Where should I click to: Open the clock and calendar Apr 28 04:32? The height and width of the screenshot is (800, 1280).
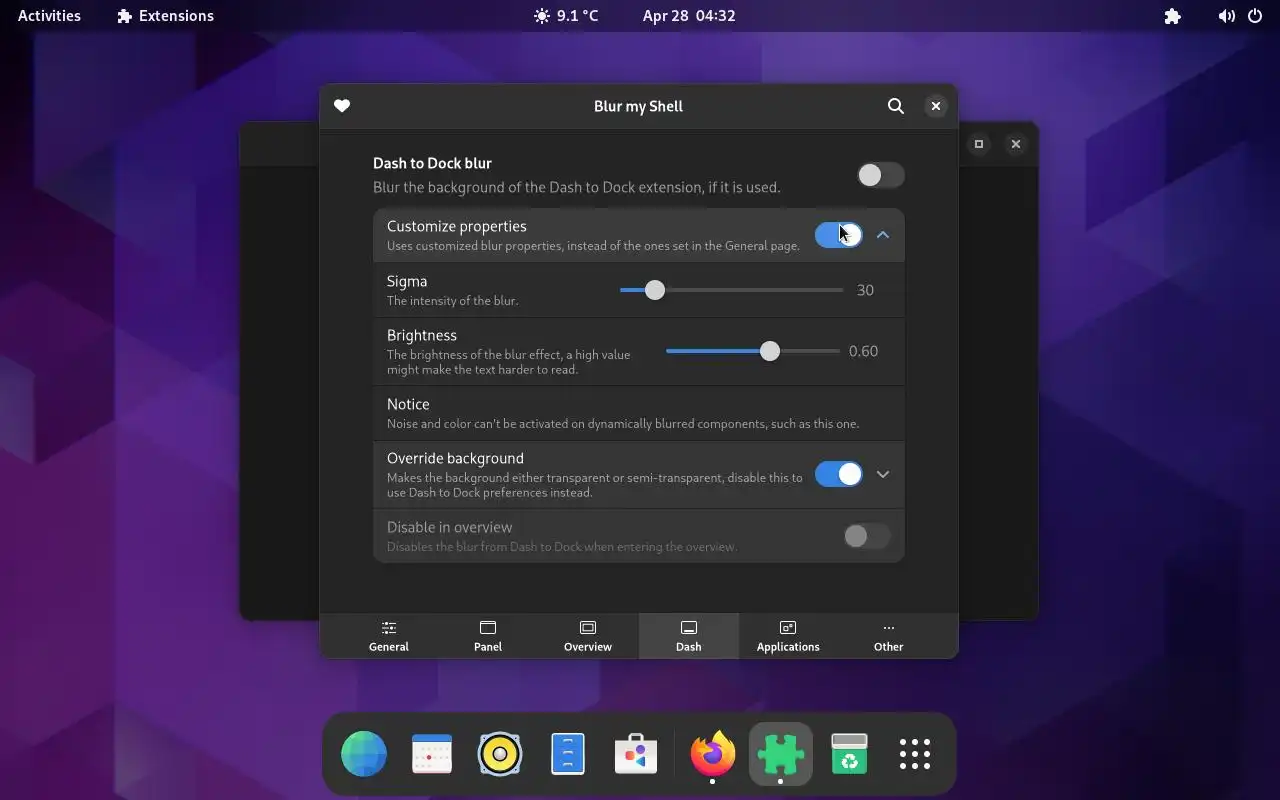(689, 16)
